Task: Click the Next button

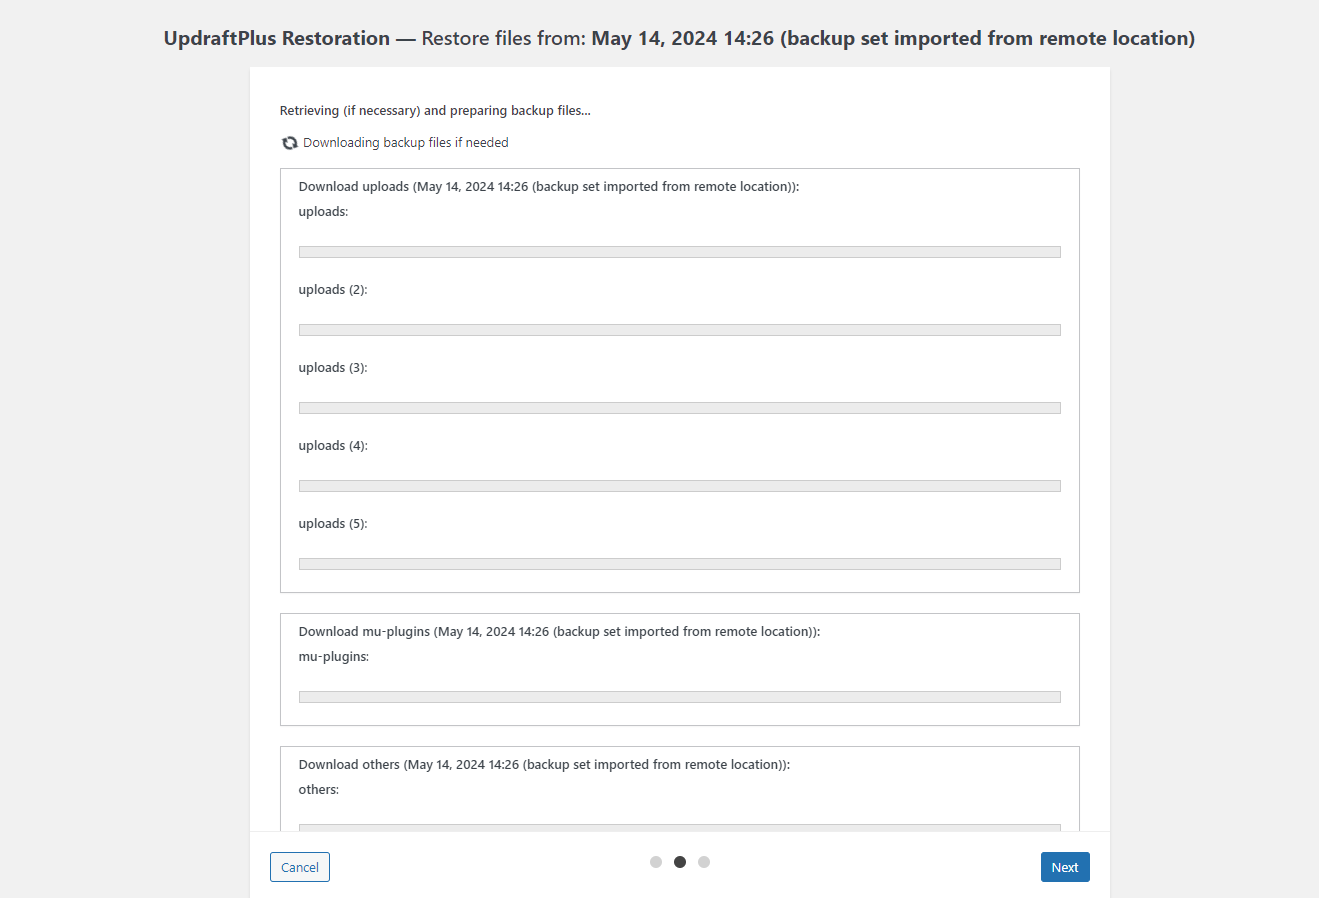Action: (x=1065, y=867)
